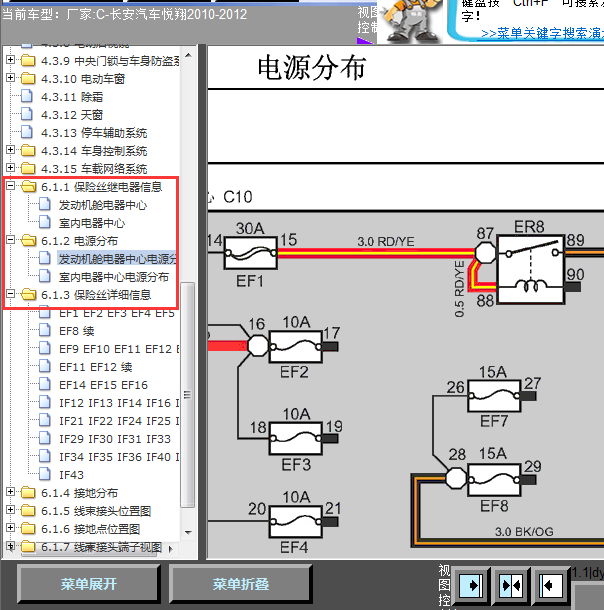The width and height of the screenshot is (604, 610).
Task: Open the IF43 page
Action: coord(71,475)
